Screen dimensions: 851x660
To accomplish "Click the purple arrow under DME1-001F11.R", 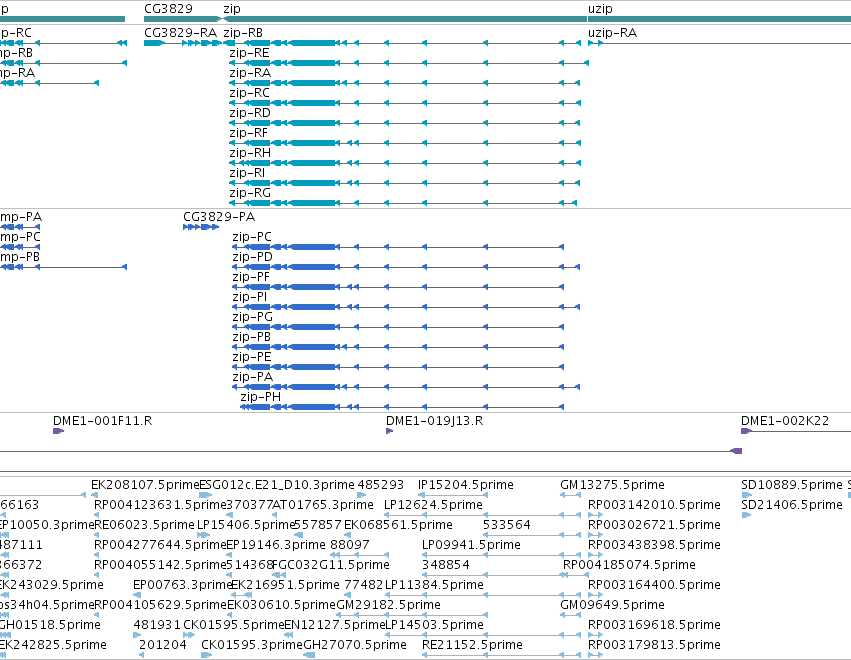I will pos(58,431).
